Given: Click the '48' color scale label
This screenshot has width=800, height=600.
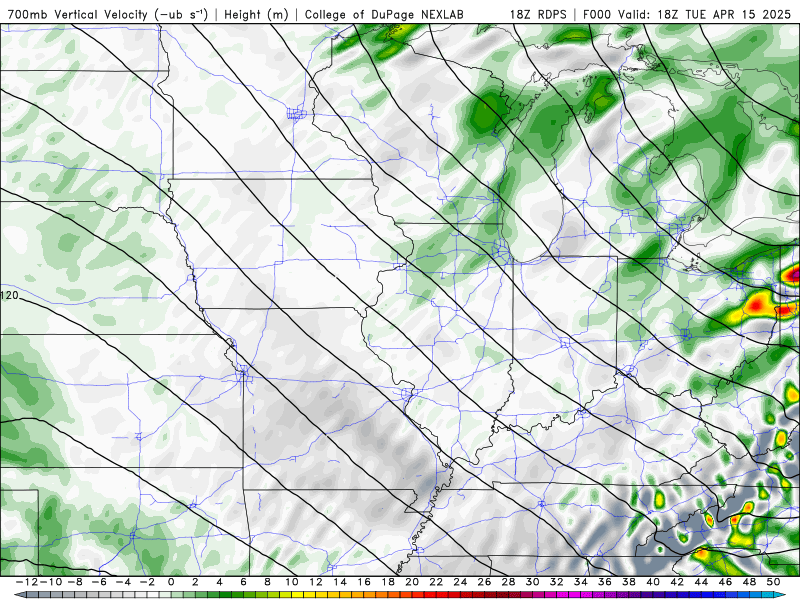Looking at the screenshot, I should tap(749, 582).
